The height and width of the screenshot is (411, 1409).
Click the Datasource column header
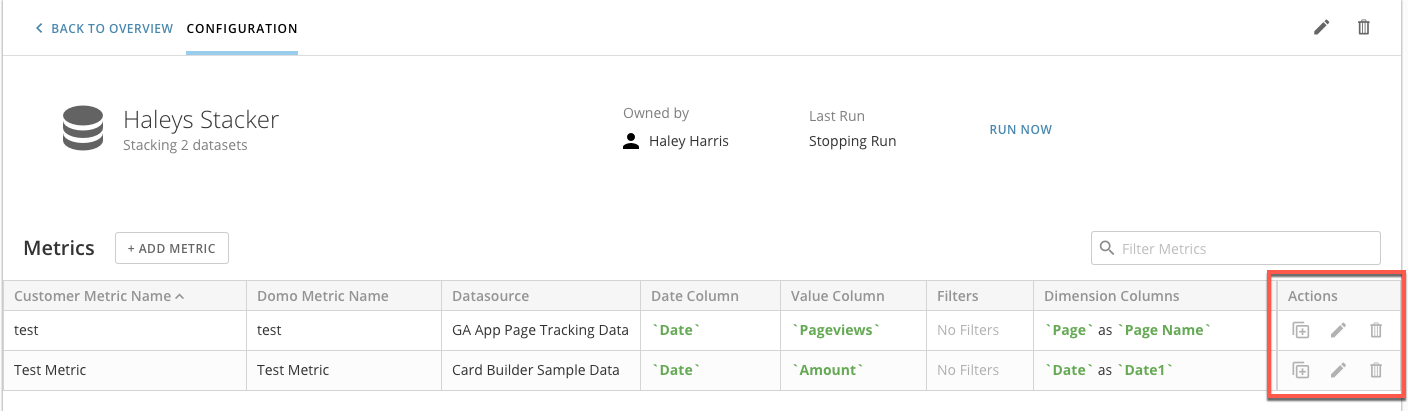pos(541,296)
